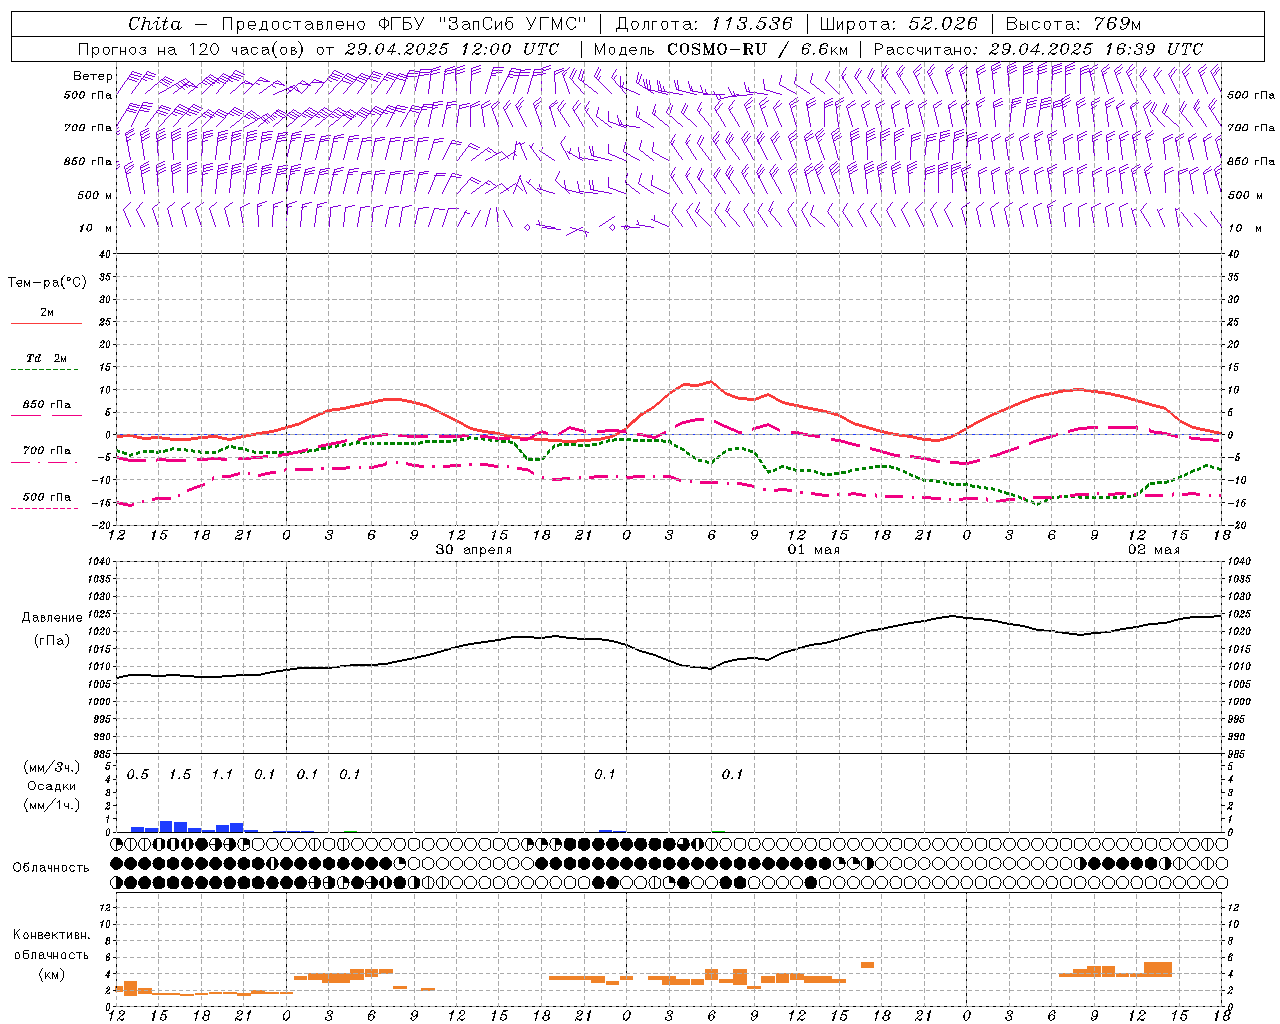Image resolution: width=1280 pixels, height=1024 pixels.
Task: Click the "0.5" precipitation value
Action: 138,775
